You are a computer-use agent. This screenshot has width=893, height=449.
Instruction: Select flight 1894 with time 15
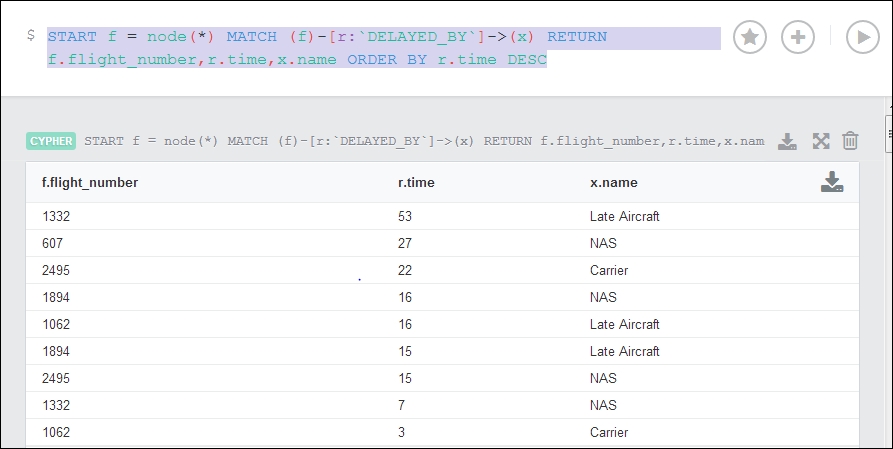[x=56, y=351]
